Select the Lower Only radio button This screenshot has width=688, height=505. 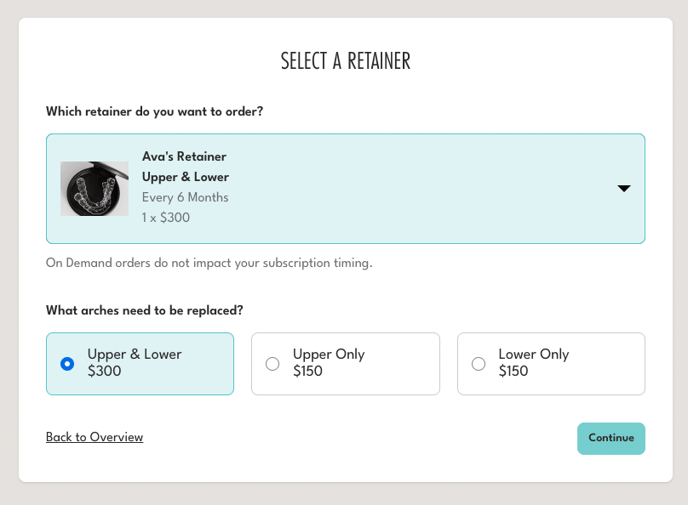tap(478, 364)
